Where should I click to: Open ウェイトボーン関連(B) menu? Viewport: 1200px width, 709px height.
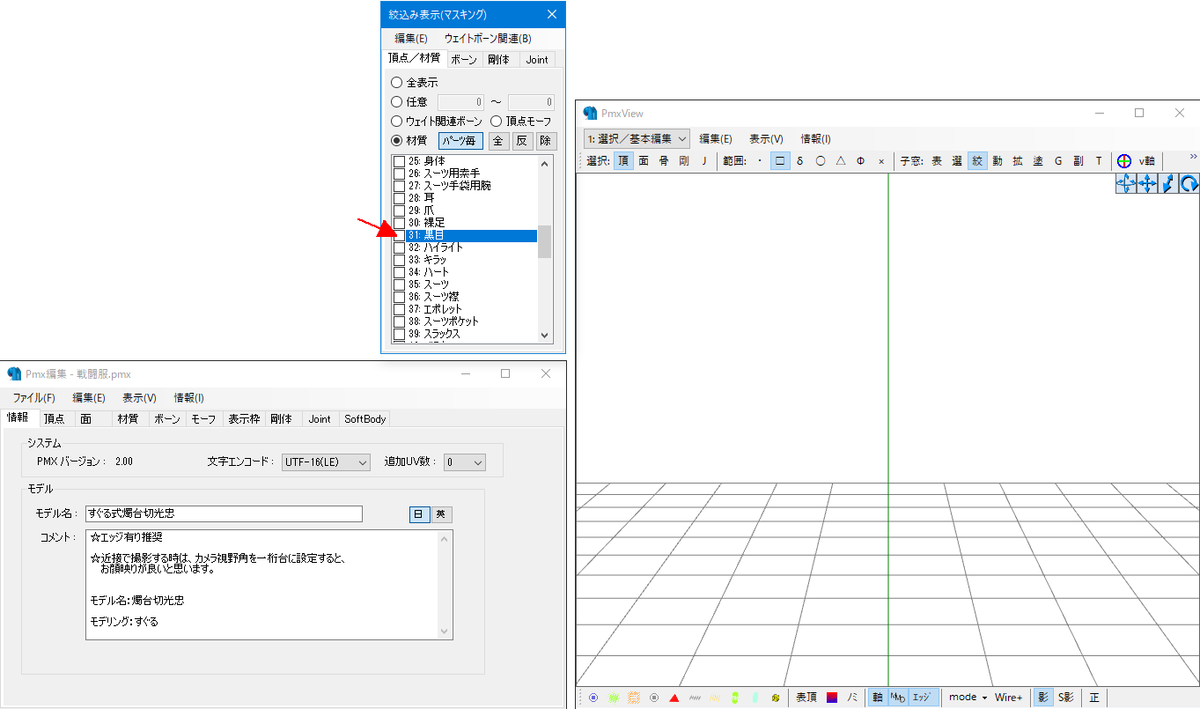pos(488,38)
